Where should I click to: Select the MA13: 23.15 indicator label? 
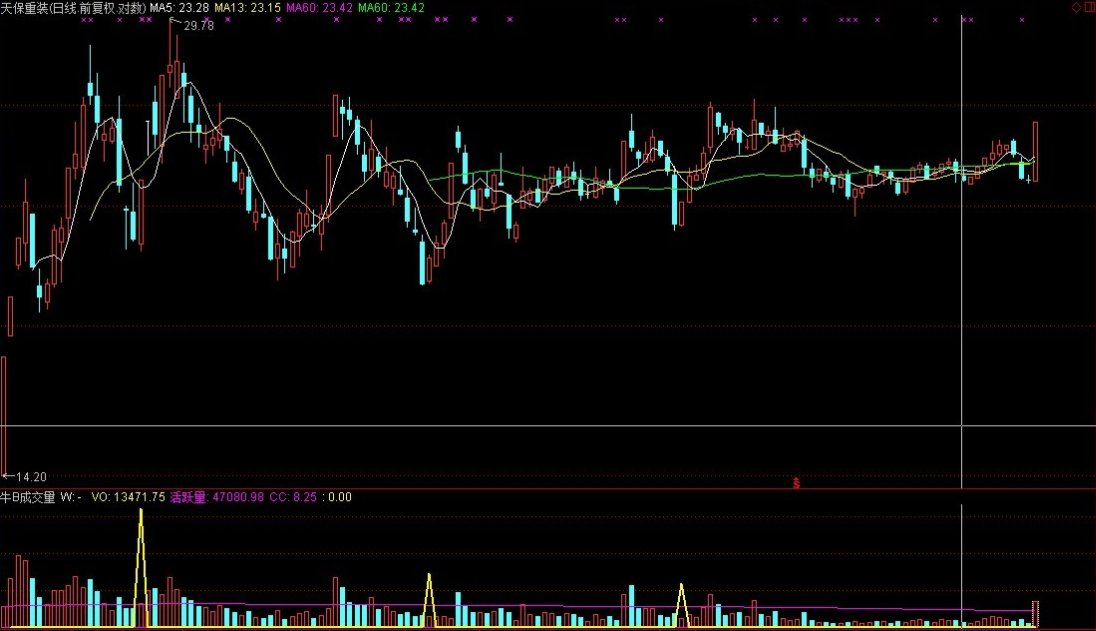pos(247,8)
